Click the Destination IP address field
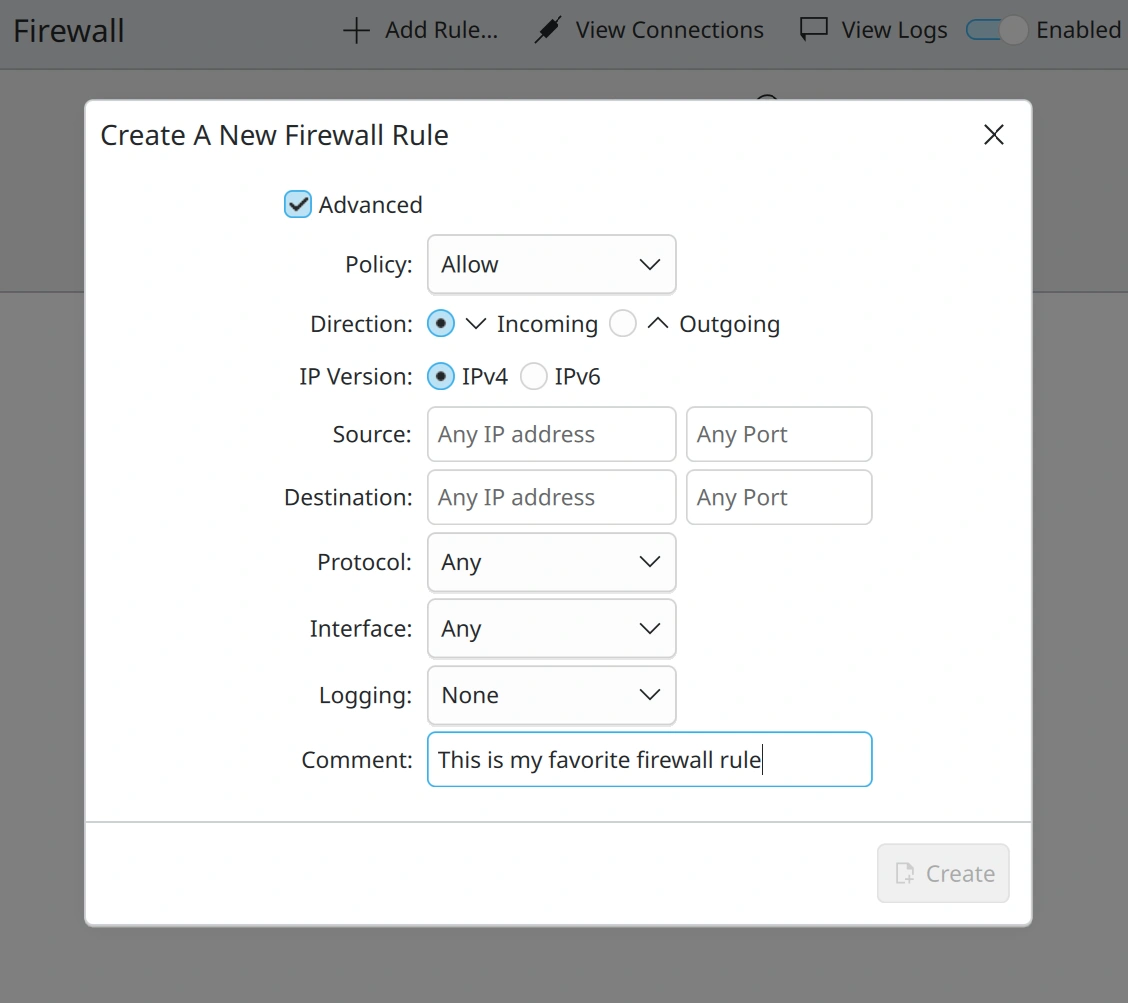The width and height of the screenshot is (1128, 1003). pyautogui.click(x=552, y=497)
